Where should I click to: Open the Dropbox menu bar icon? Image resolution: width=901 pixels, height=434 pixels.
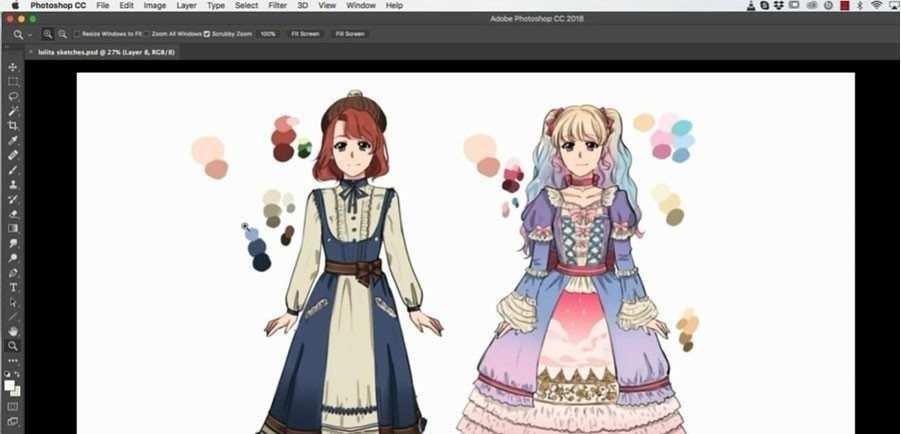[779, 6]
